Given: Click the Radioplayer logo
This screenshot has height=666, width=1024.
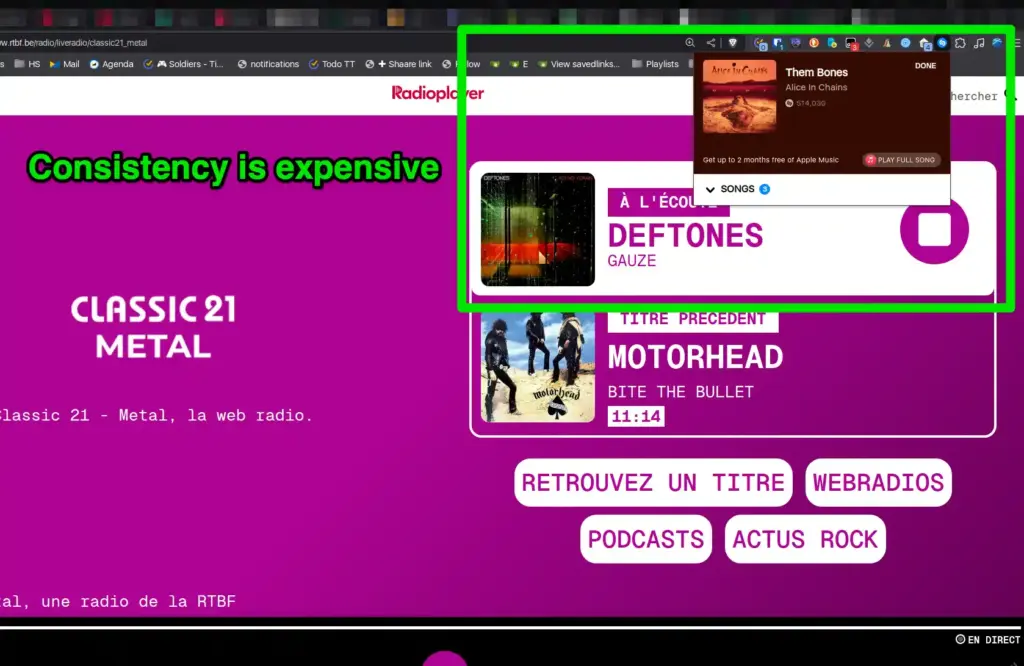Looking at the screenshot, I should pyautogui.click(x=438, y=93).
